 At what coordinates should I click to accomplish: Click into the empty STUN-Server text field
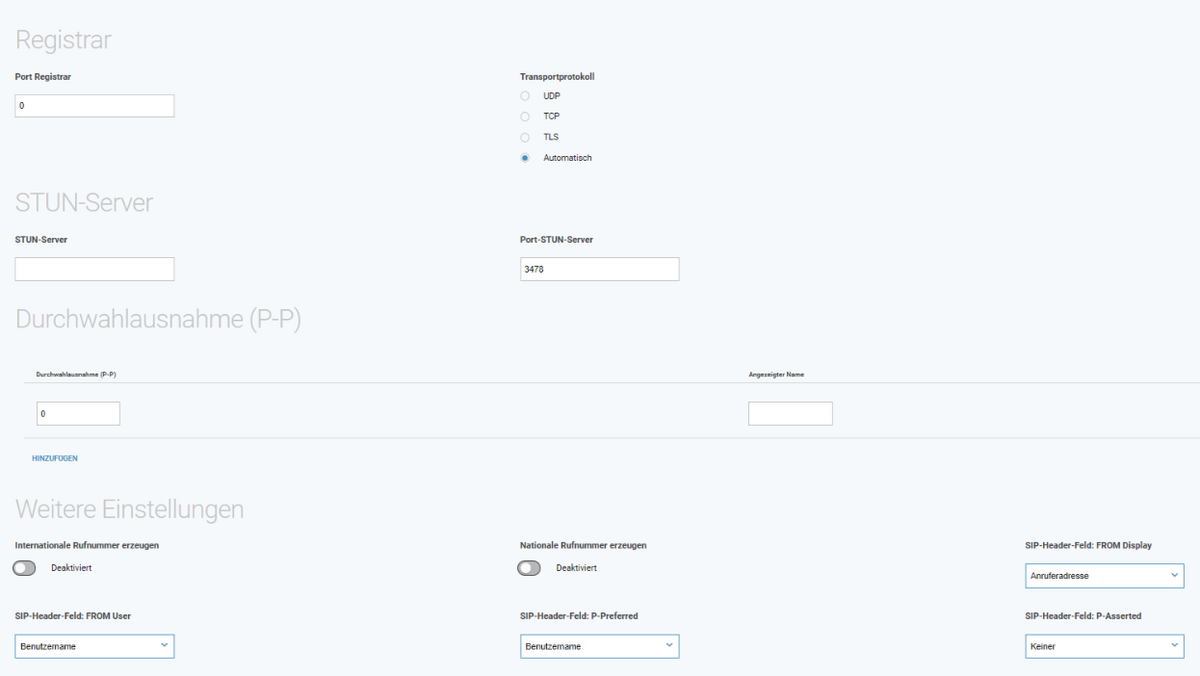click(94, 269)
